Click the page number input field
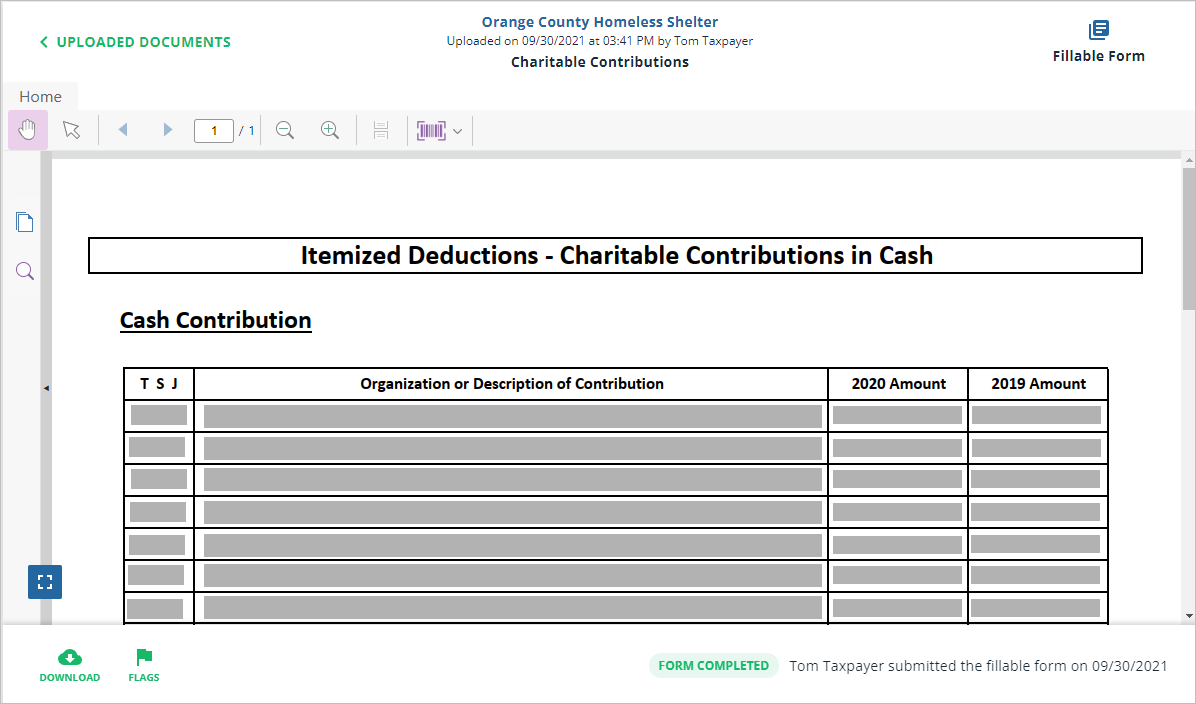This screenshot has width=1196, height=704. 213,131
